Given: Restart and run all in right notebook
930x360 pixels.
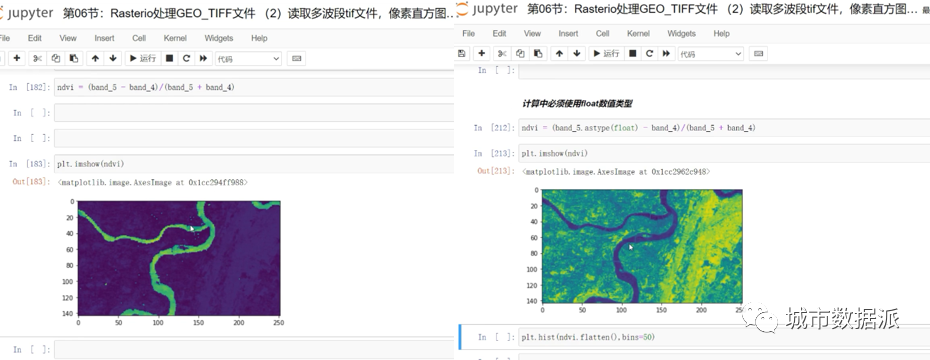Looking at the screenshot, I should [666, 53].
